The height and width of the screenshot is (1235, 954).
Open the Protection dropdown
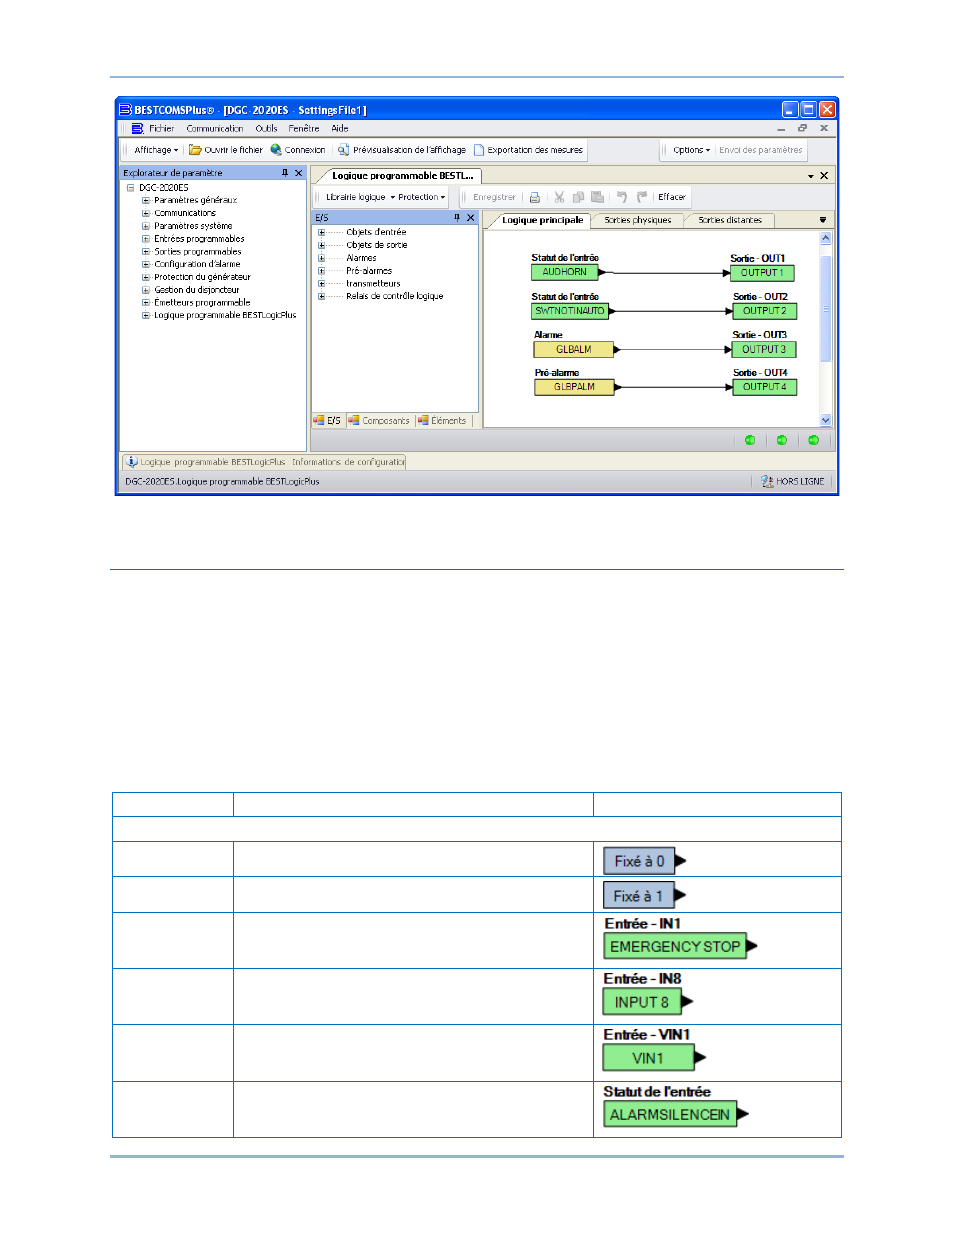point(422,197)
